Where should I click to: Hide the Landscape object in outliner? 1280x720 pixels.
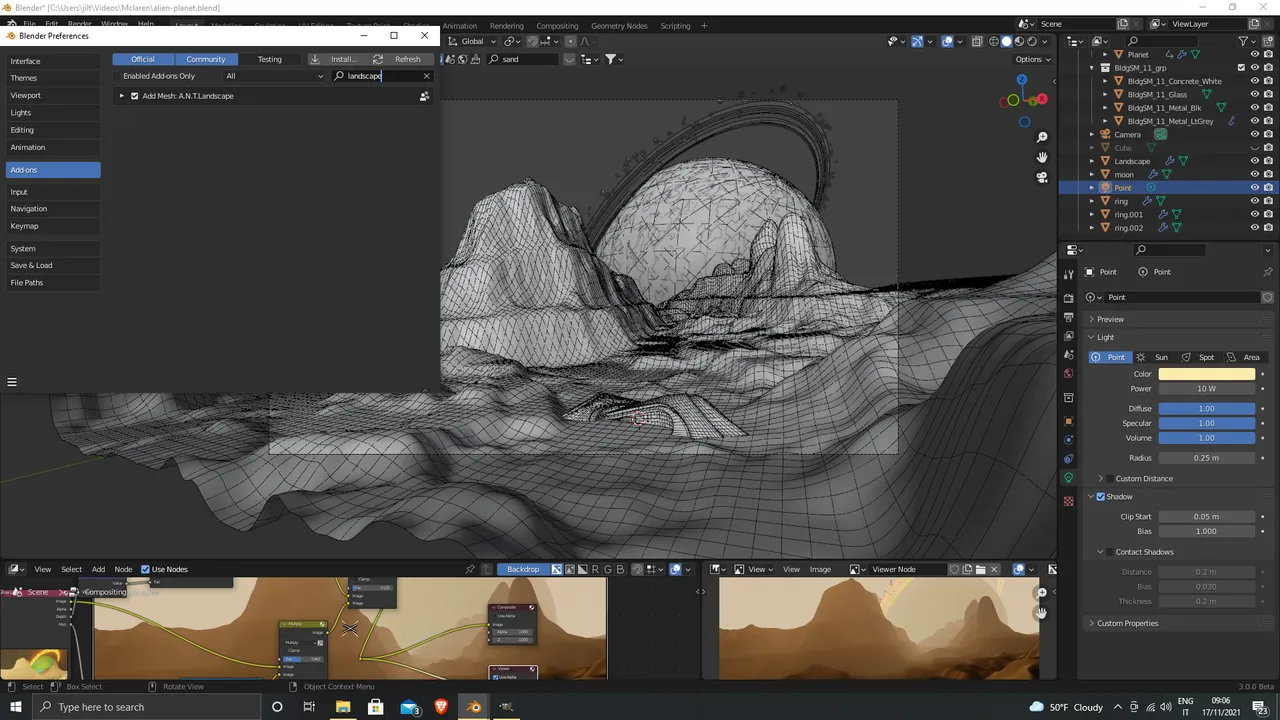(1255, 161)
